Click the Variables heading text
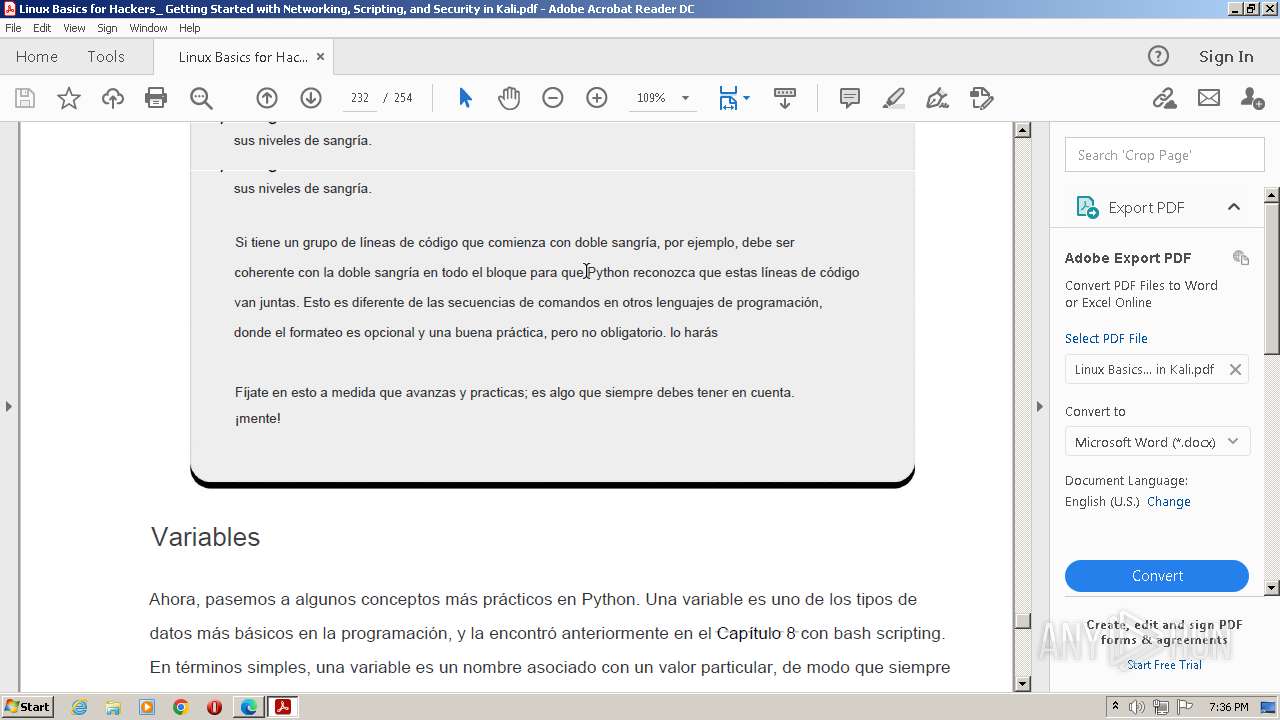1280x720 pixels. click(205, 537)
